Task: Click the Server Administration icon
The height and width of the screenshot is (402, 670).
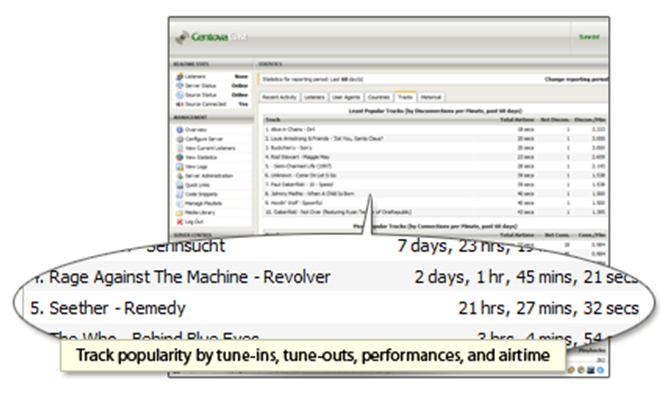Action: pos(180,176)
